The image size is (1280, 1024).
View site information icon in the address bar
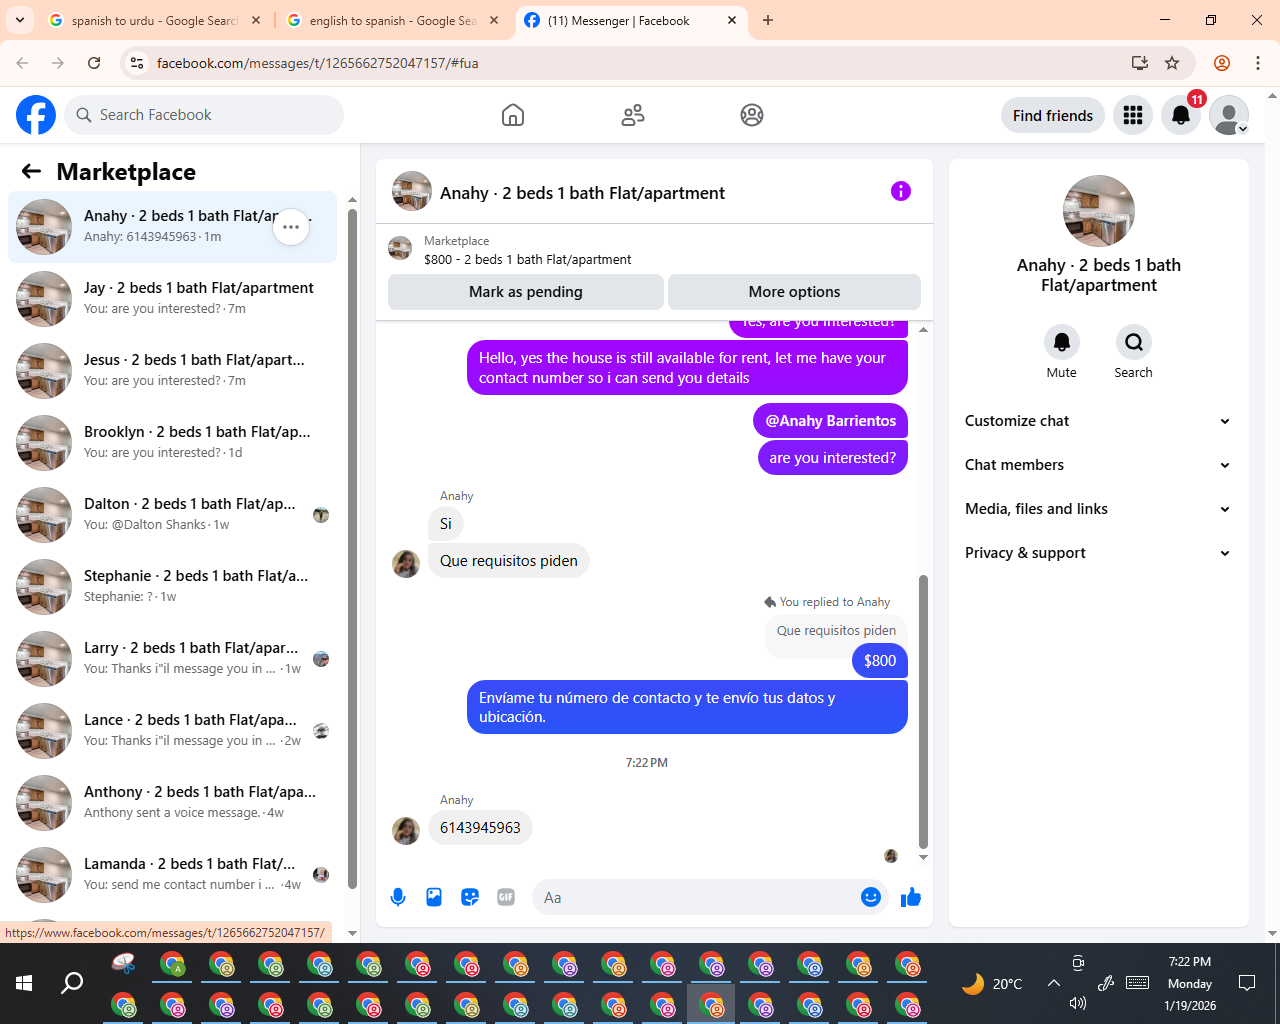[137, 63]
